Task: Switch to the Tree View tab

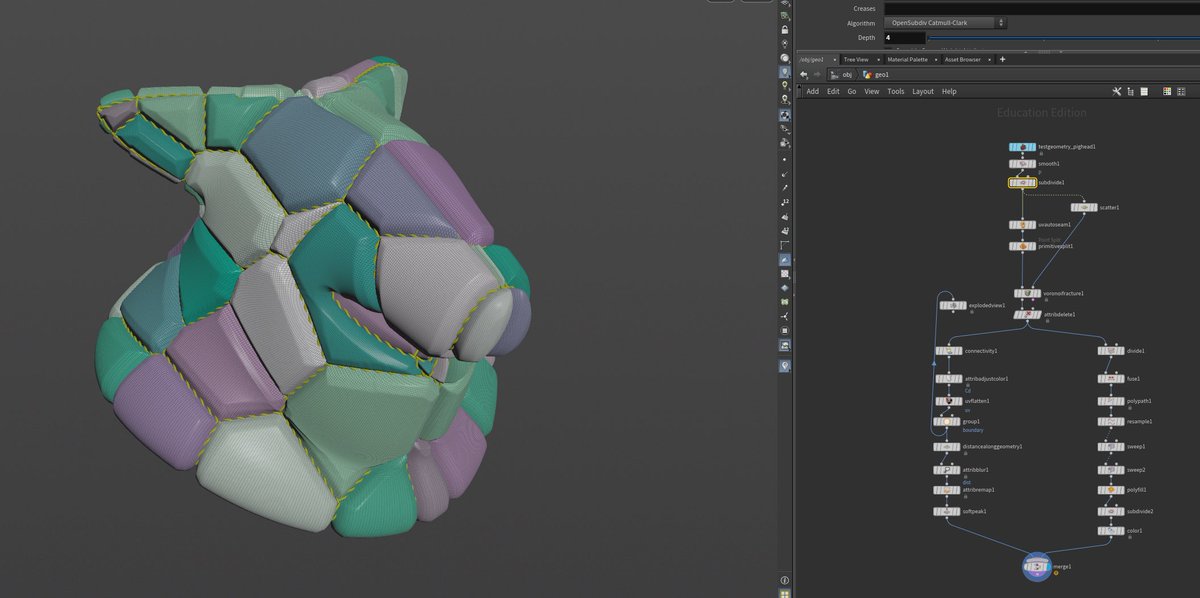Action: click(856, 60)
